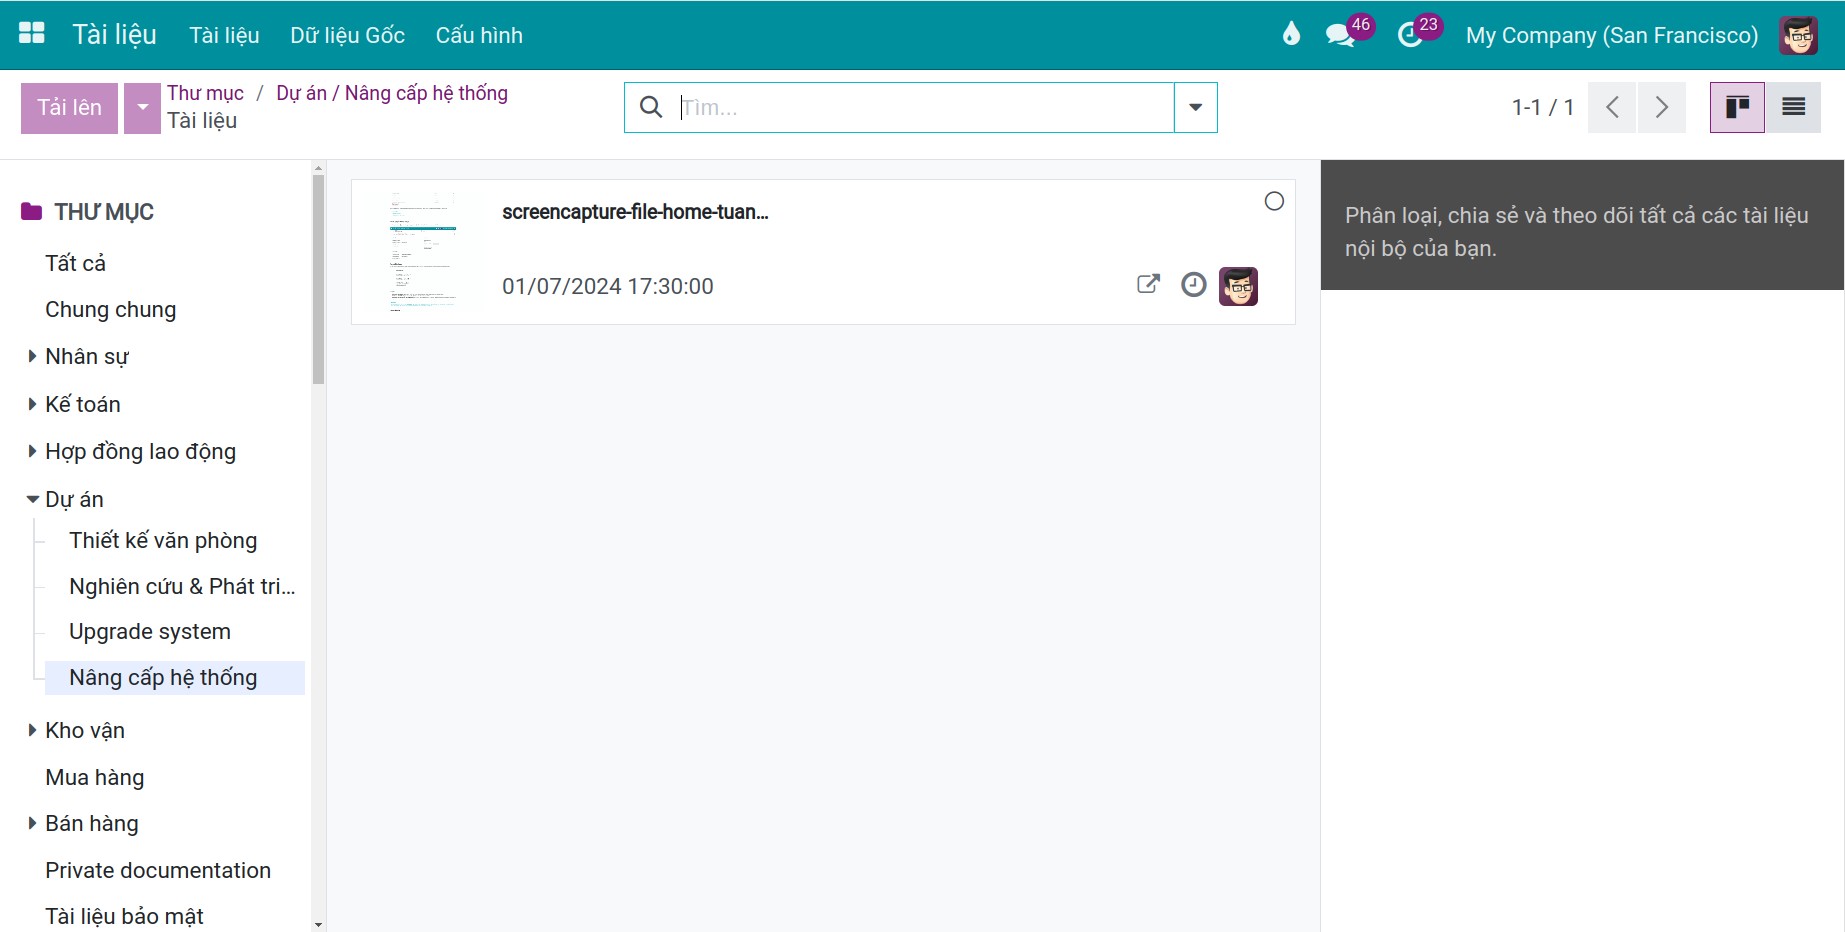The width and height of the screenshot is (1845, 932).
Task: Switch to kanban view
Action: coord(1737,107)
